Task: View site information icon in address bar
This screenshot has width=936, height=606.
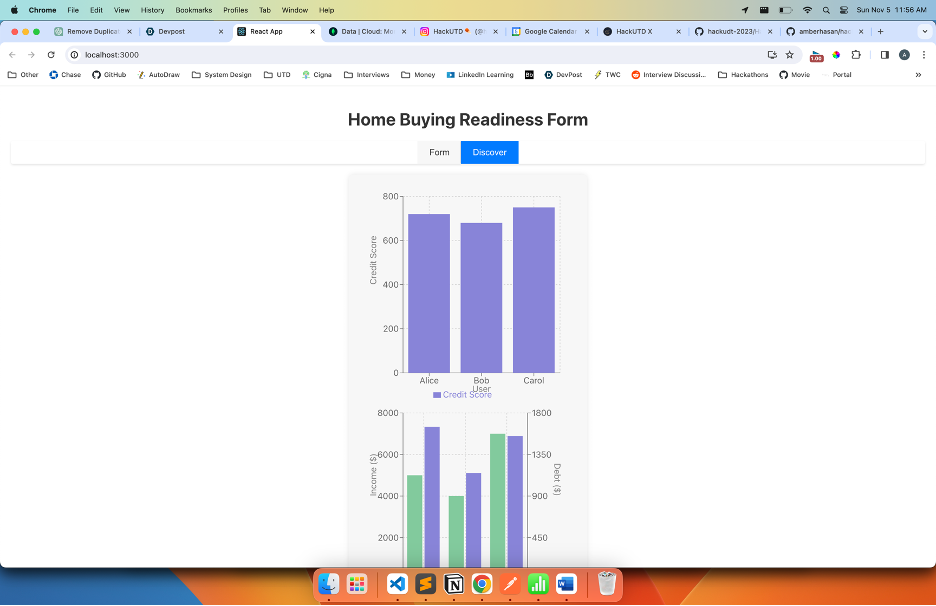Action: click(x=75, y=55)
